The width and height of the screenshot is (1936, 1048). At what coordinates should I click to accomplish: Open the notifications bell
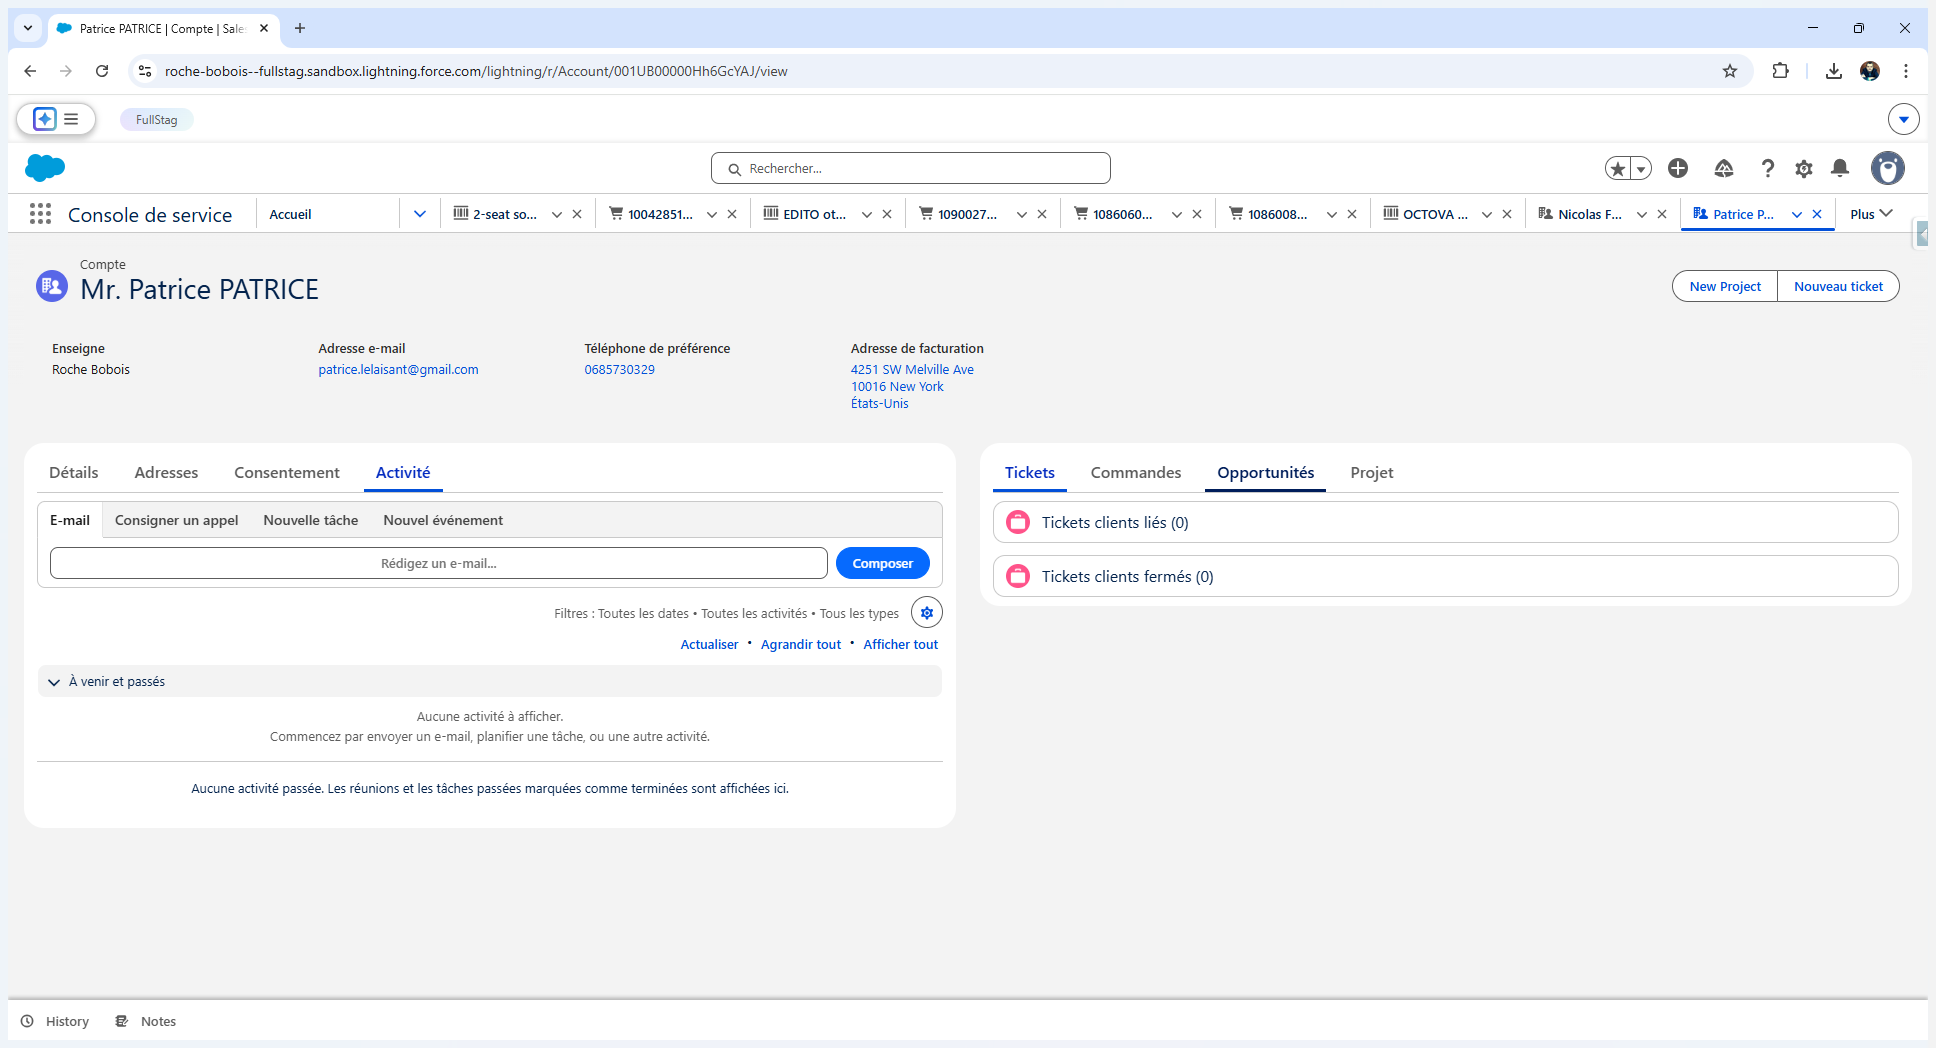click(1840, 169)
